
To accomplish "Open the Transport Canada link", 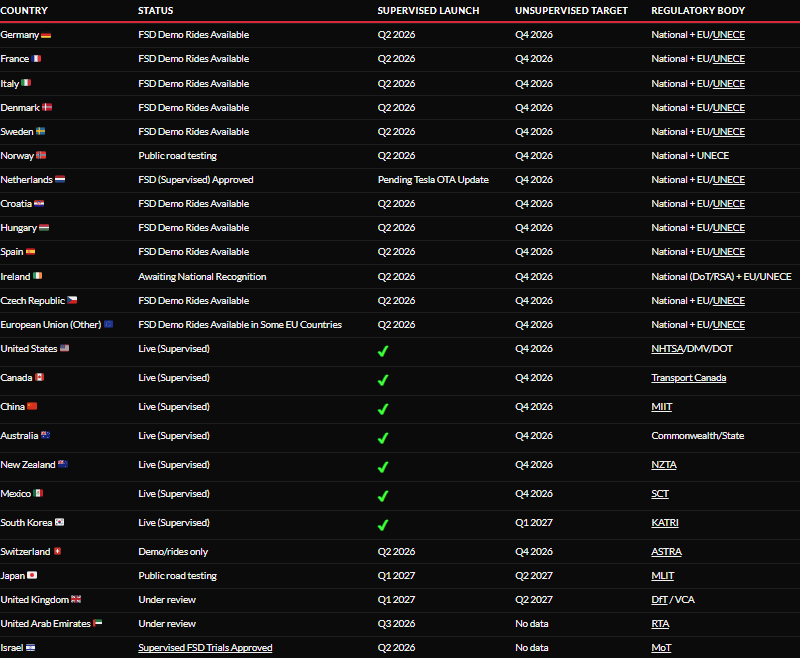I will coord(689,377).
